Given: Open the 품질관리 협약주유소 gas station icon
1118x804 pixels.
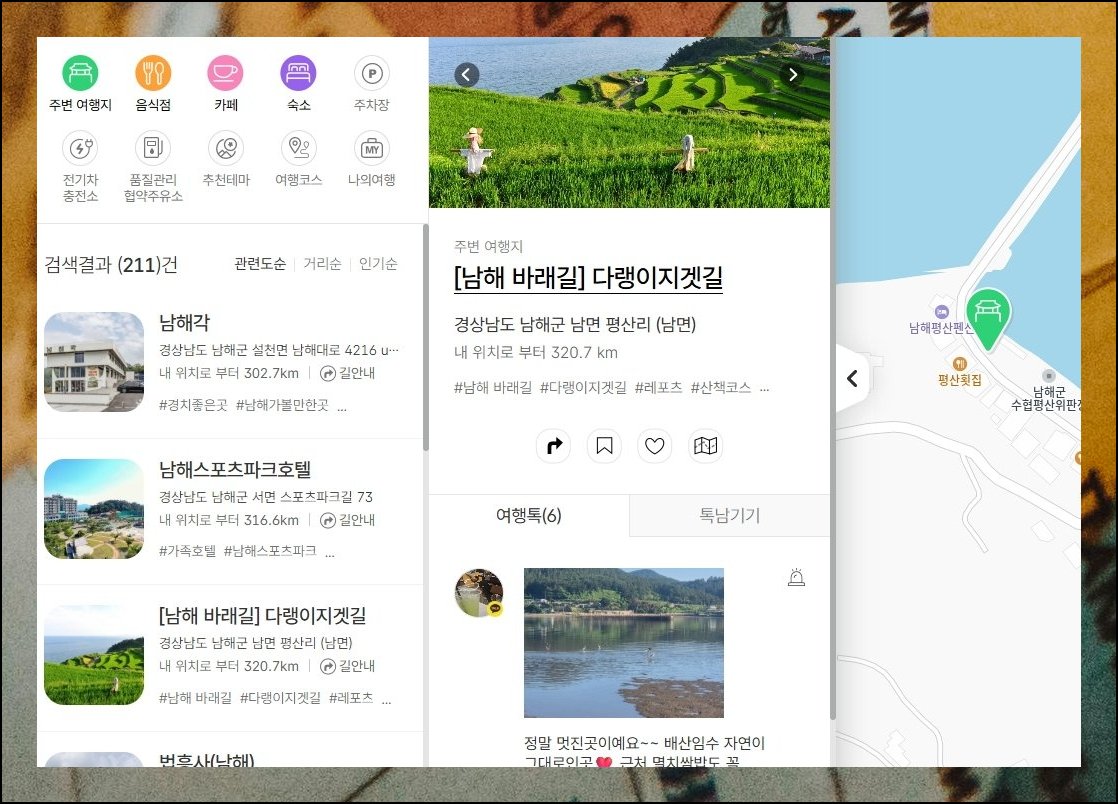Looking at the screenshot, I should coord(153,148).
